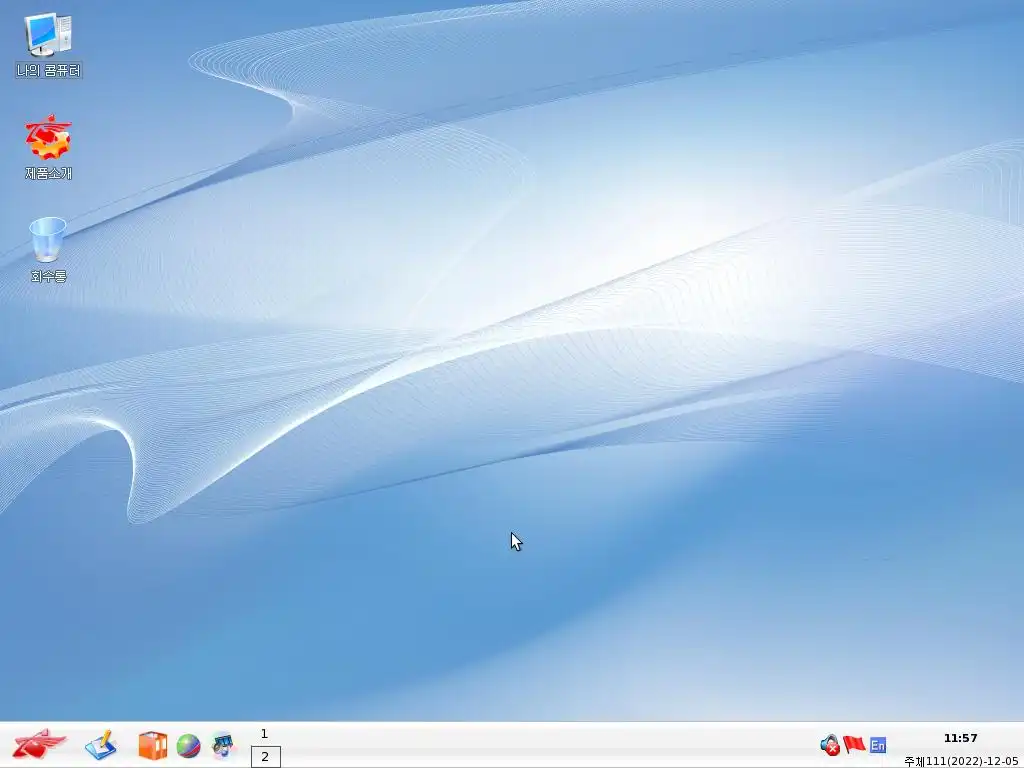Click the red flag tray icon

click(854, 744)
